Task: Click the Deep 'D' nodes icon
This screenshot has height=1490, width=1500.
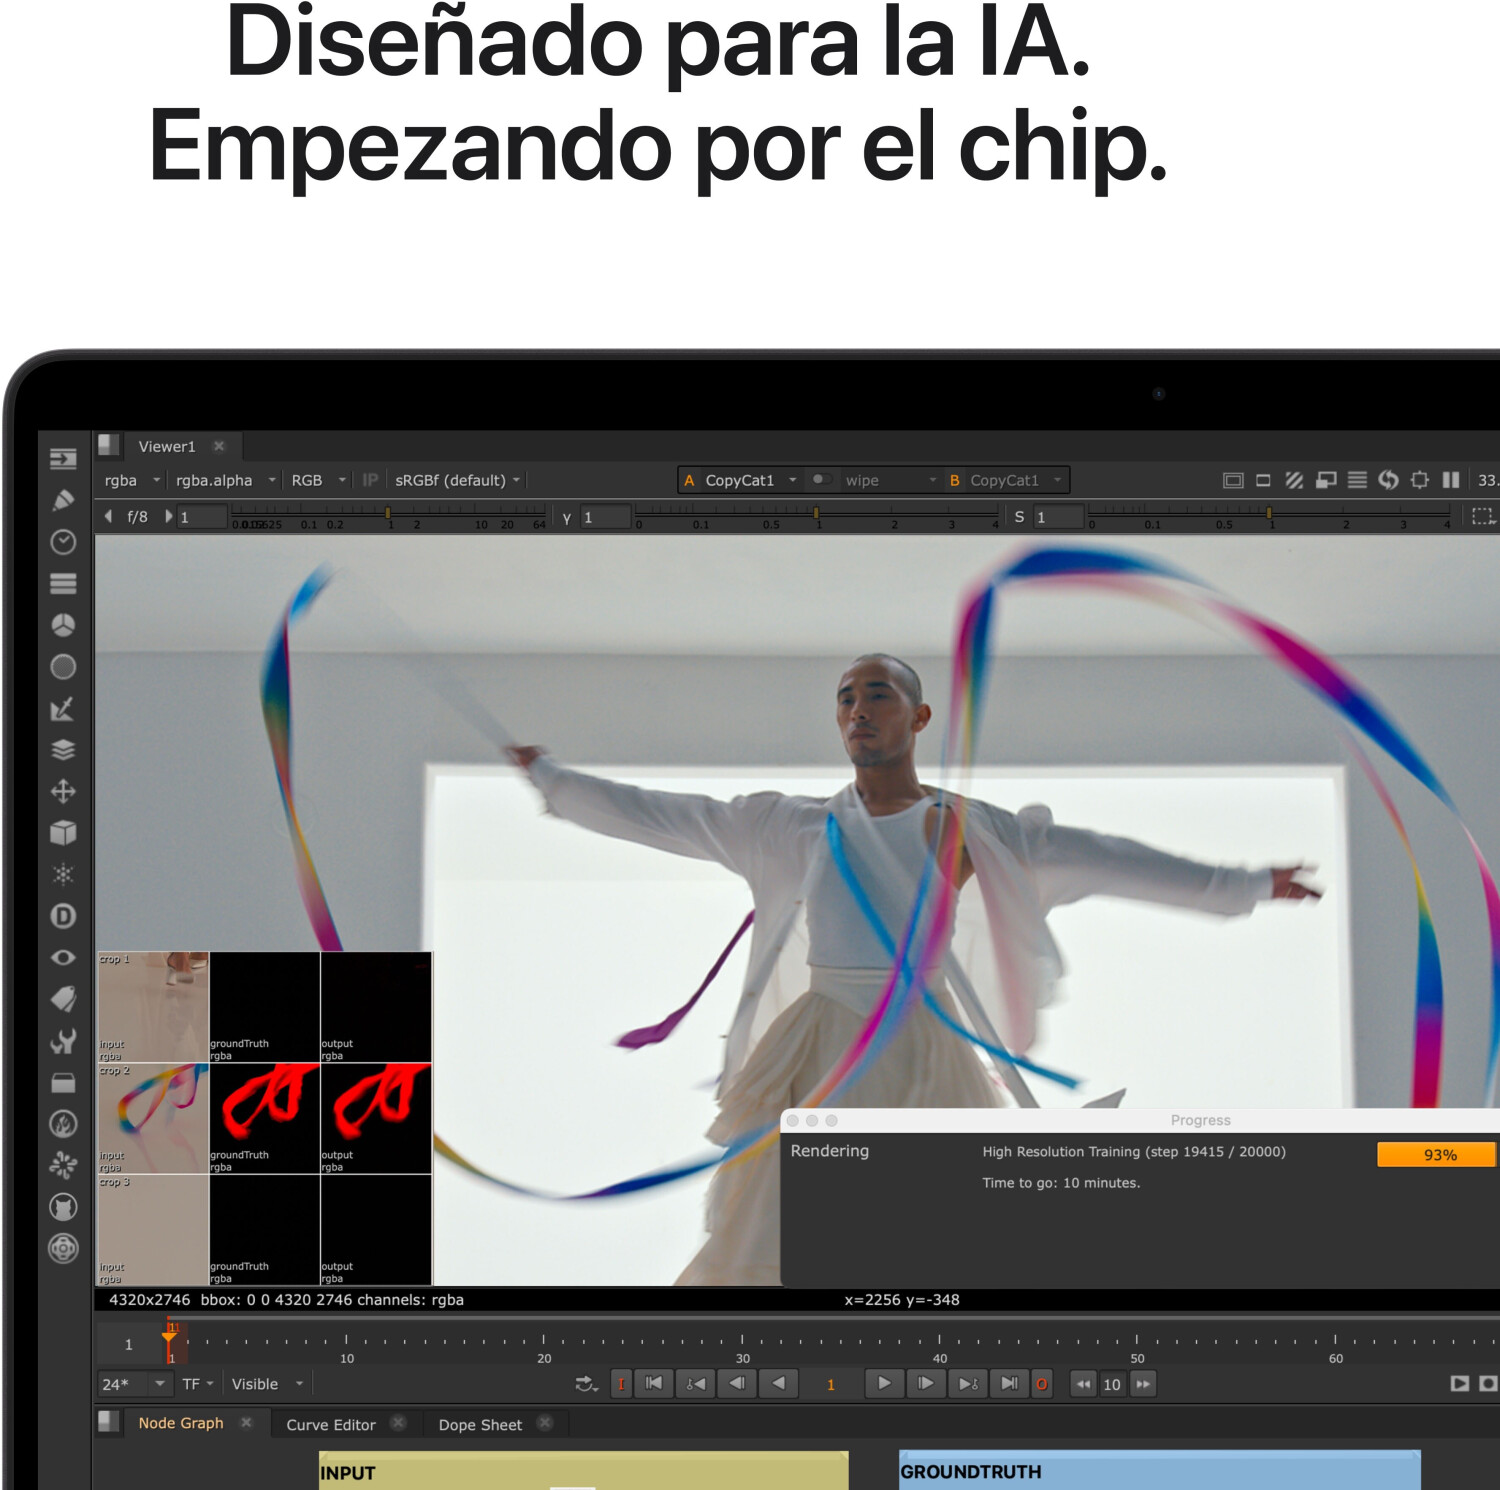Action: pyautogui.click(x=63, y=916)
